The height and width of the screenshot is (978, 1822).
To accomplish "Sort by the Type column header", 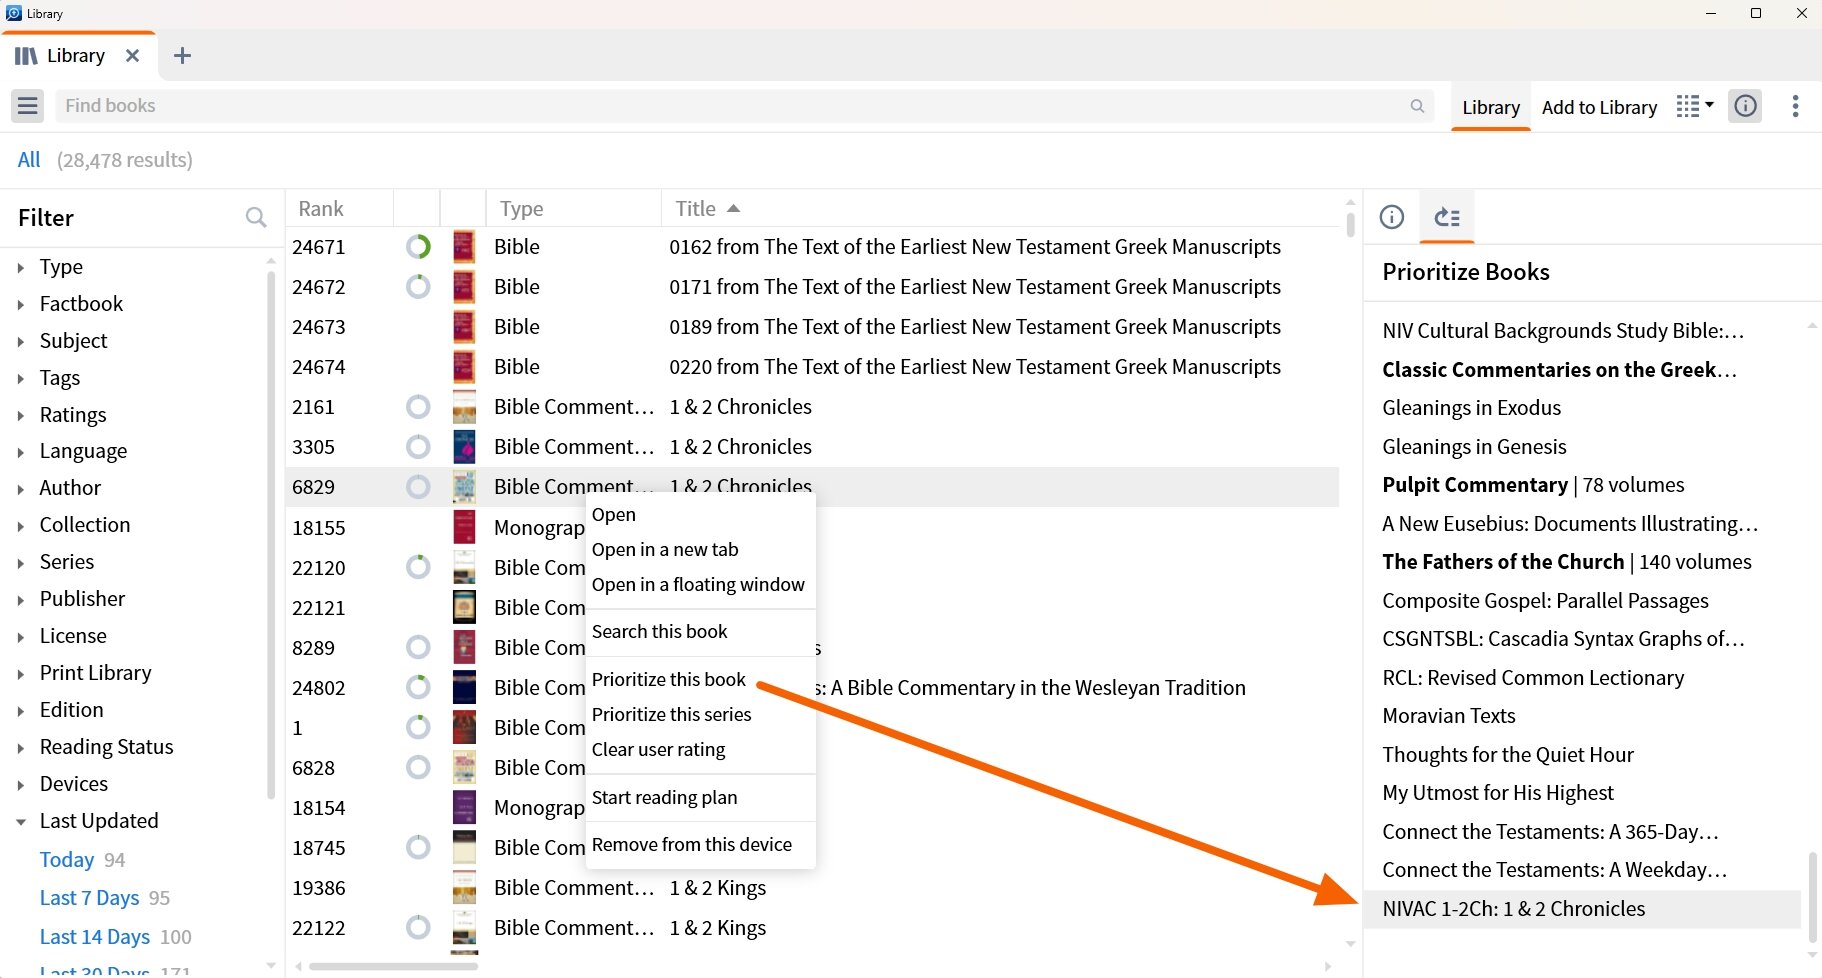I will click(x=522, y=208).
